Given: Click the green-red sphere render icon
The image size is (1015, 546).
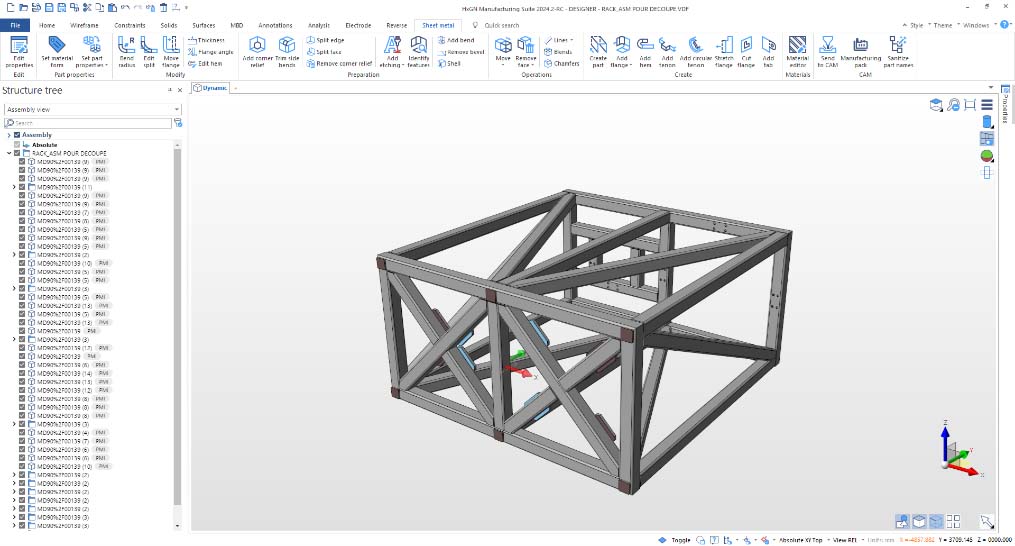Looking at the screenshot, I should [987, 156].
